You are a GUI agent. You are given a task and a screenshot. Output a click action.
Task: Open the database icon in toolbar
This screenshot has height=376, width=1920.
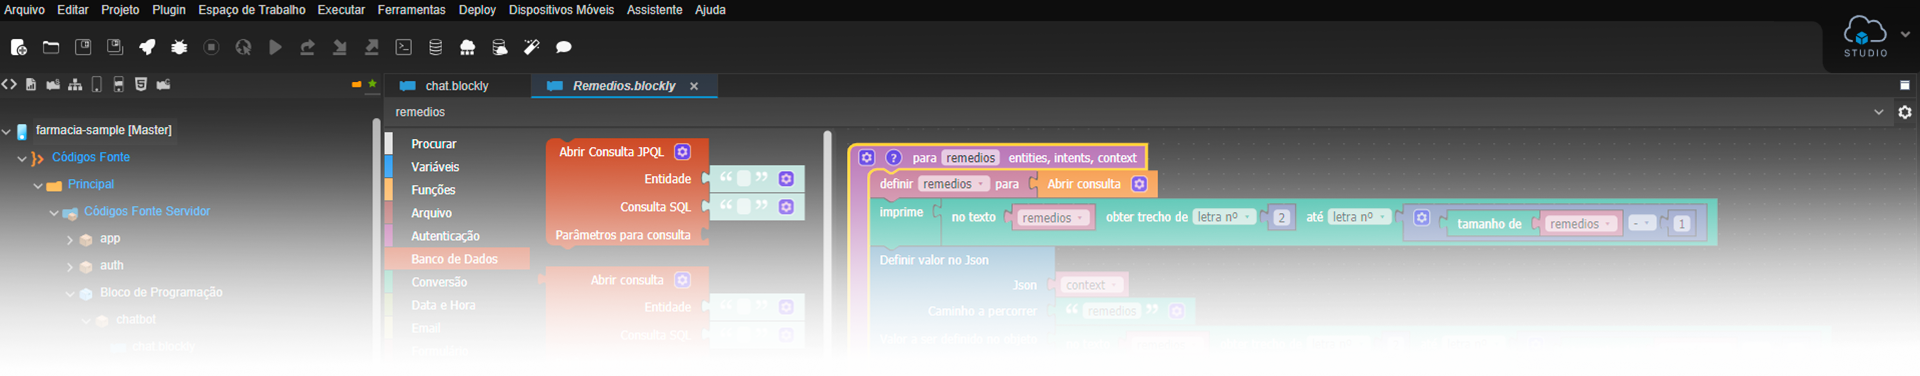(435, 47)
